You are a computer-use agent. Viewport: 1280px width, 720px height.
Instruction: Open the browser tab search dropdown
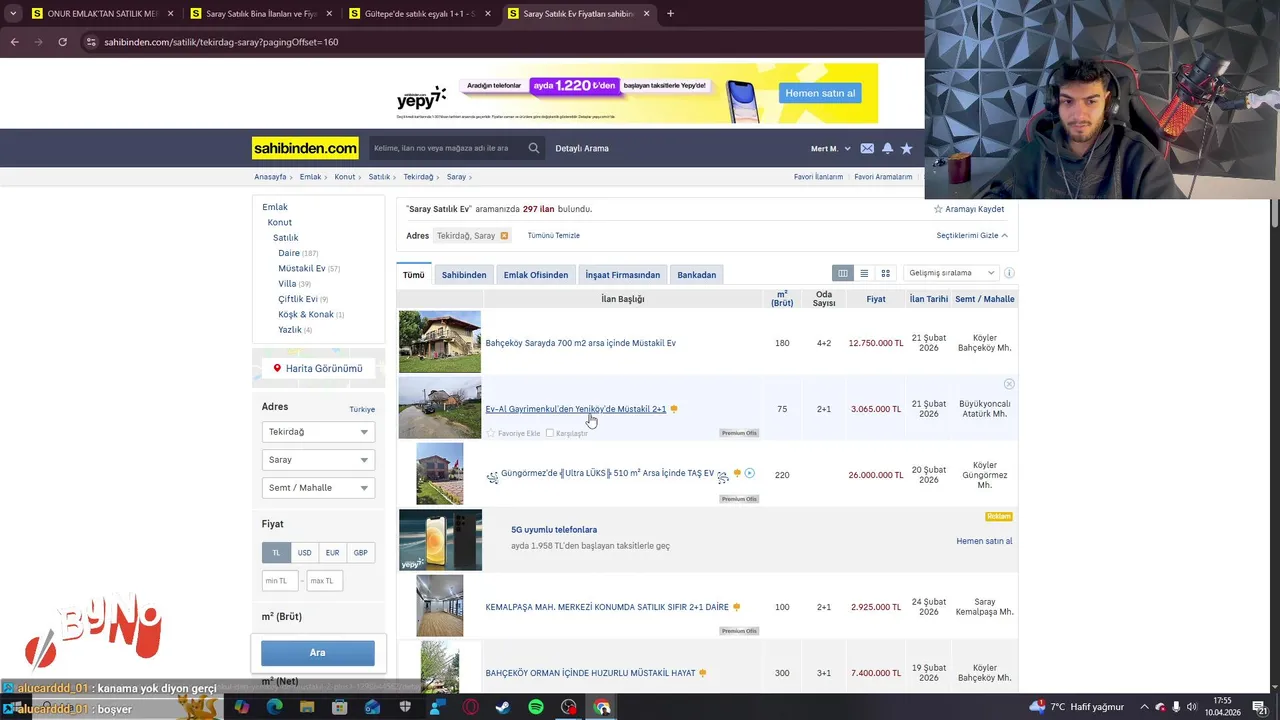(x=12, y=14)
